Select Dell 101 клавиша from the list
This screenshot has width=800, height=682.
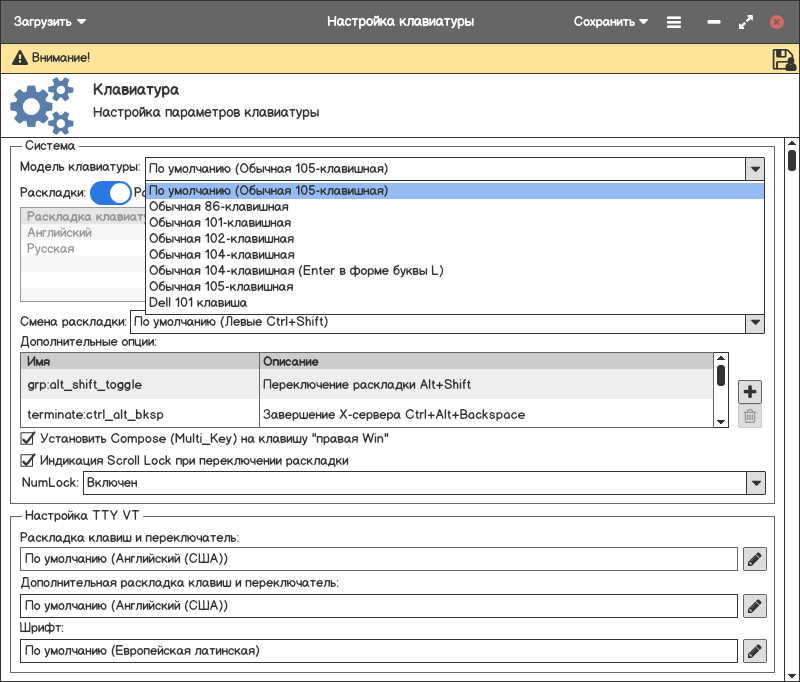coord(198,302)
